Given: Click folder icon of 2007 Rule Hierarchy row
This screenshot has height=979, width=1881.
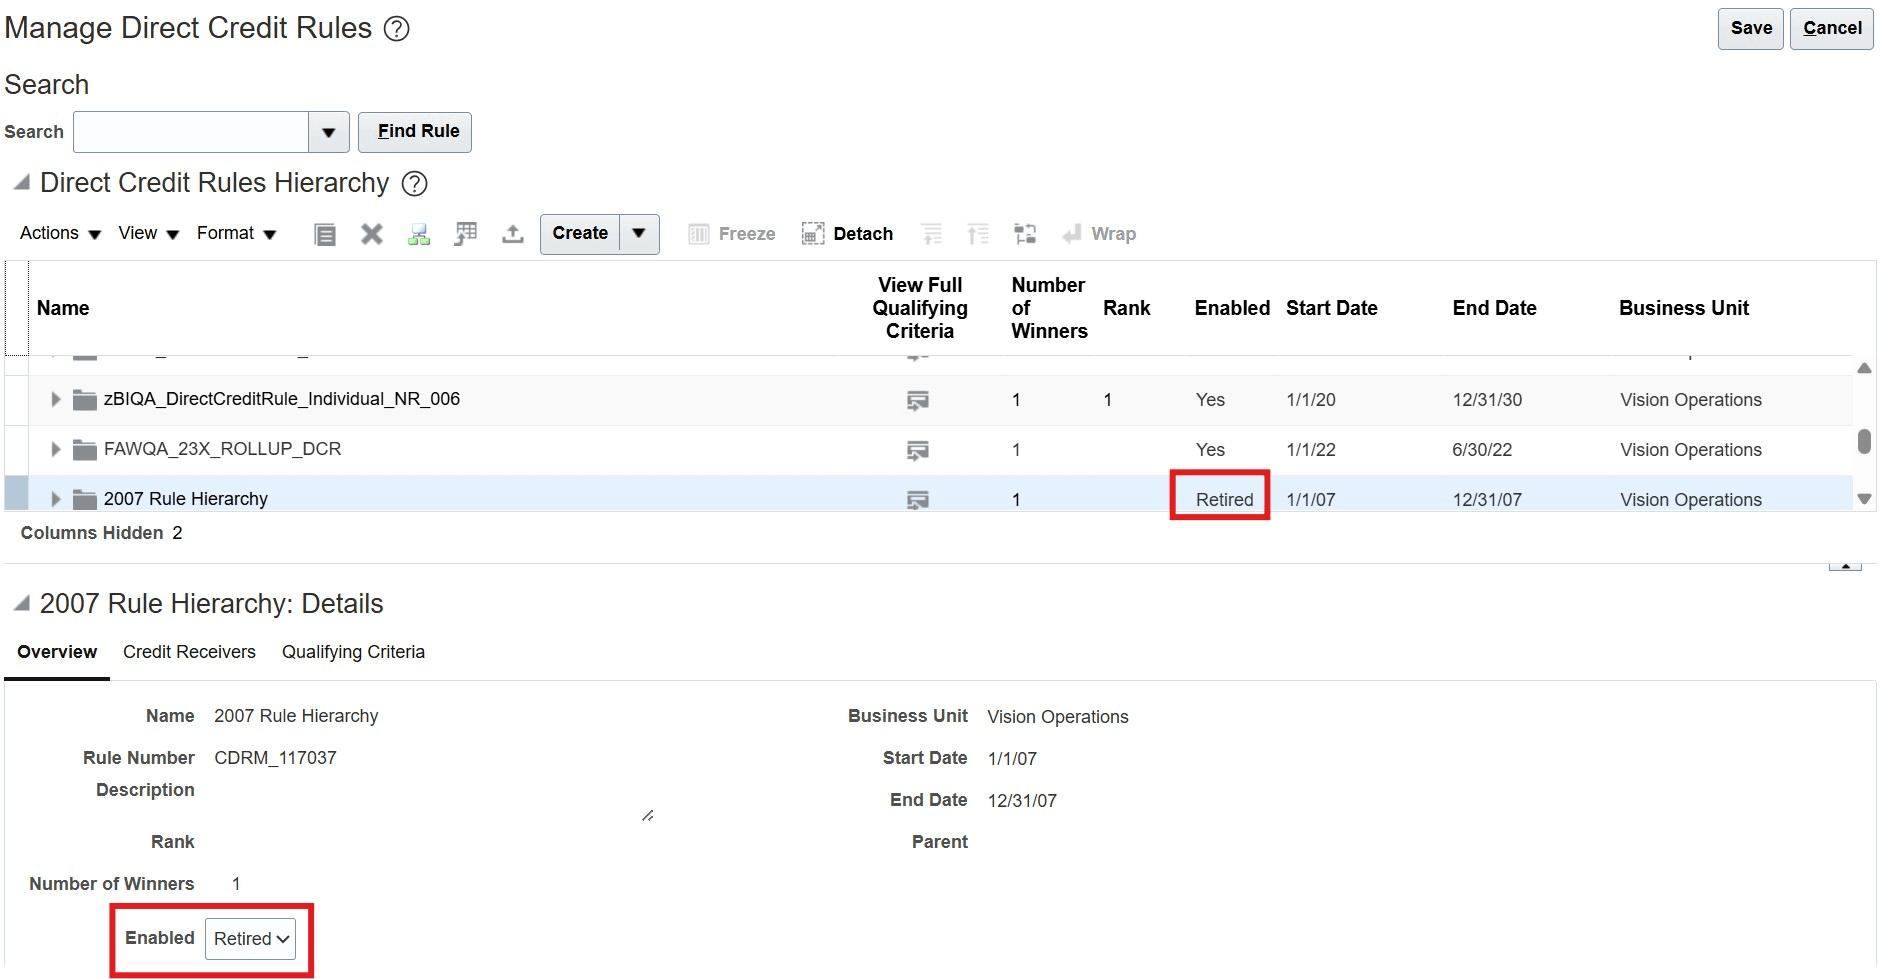Looking at the screenshot, I should click(85, 499).
